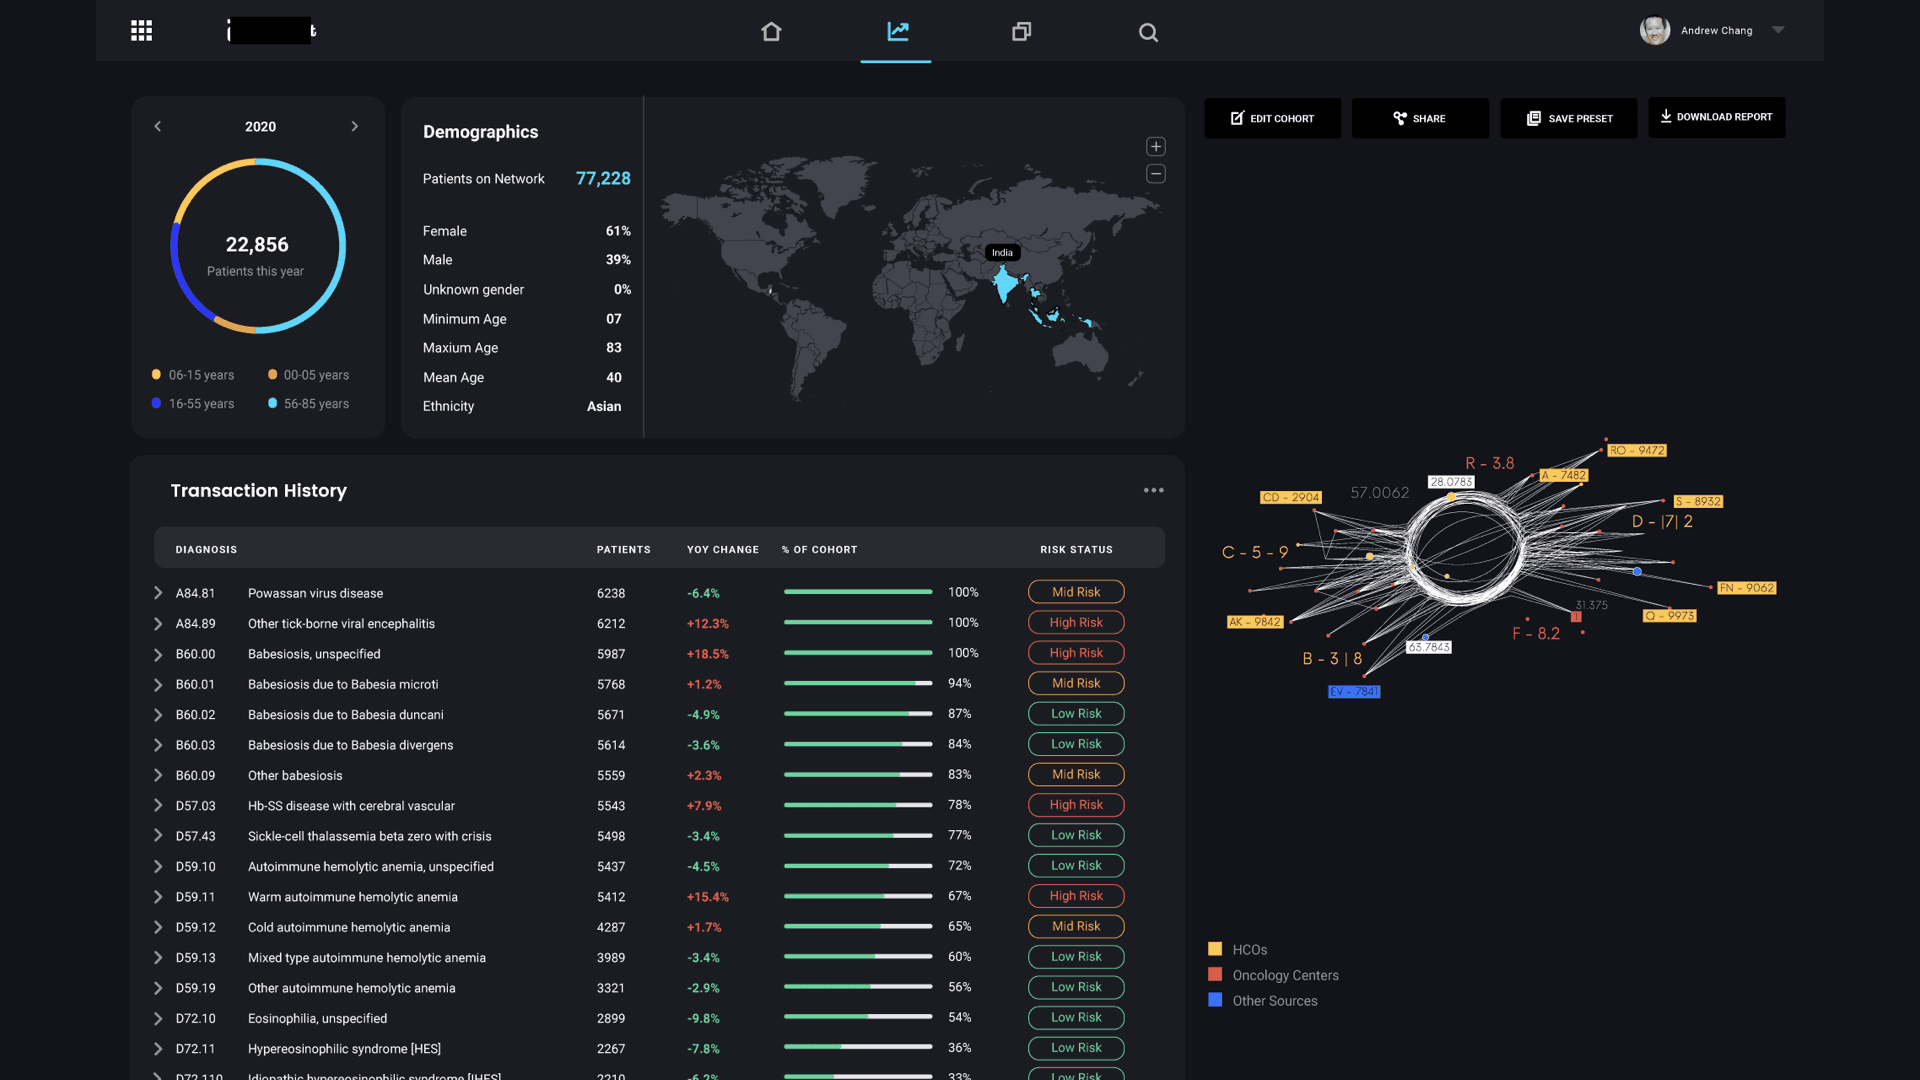Viewport: 1920px width, 1080px height.
Task: Click the DOWNLOAD REPORT button
Action: click(1716, 117)
